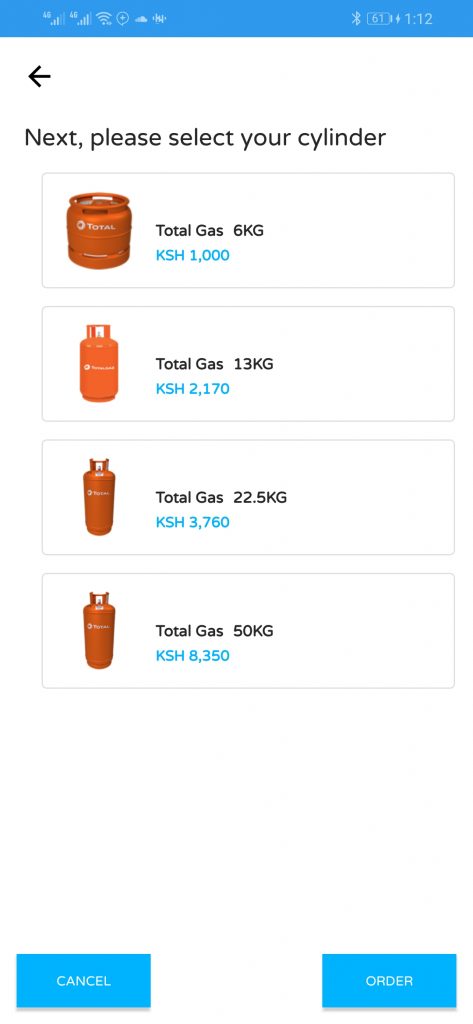Tap the Bluetooth status icon
Screen dimensions: 473x1024
point(356,18)
